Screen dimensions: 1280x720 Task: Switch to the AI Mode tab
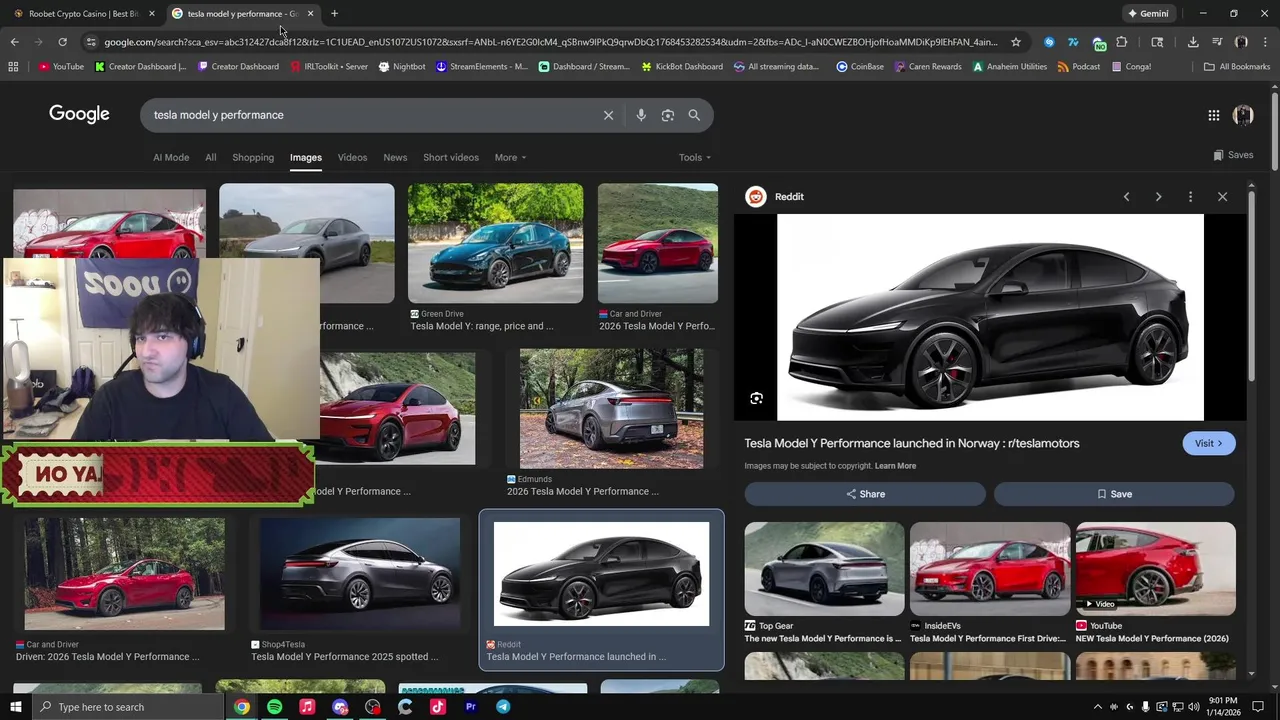(171, 157)
